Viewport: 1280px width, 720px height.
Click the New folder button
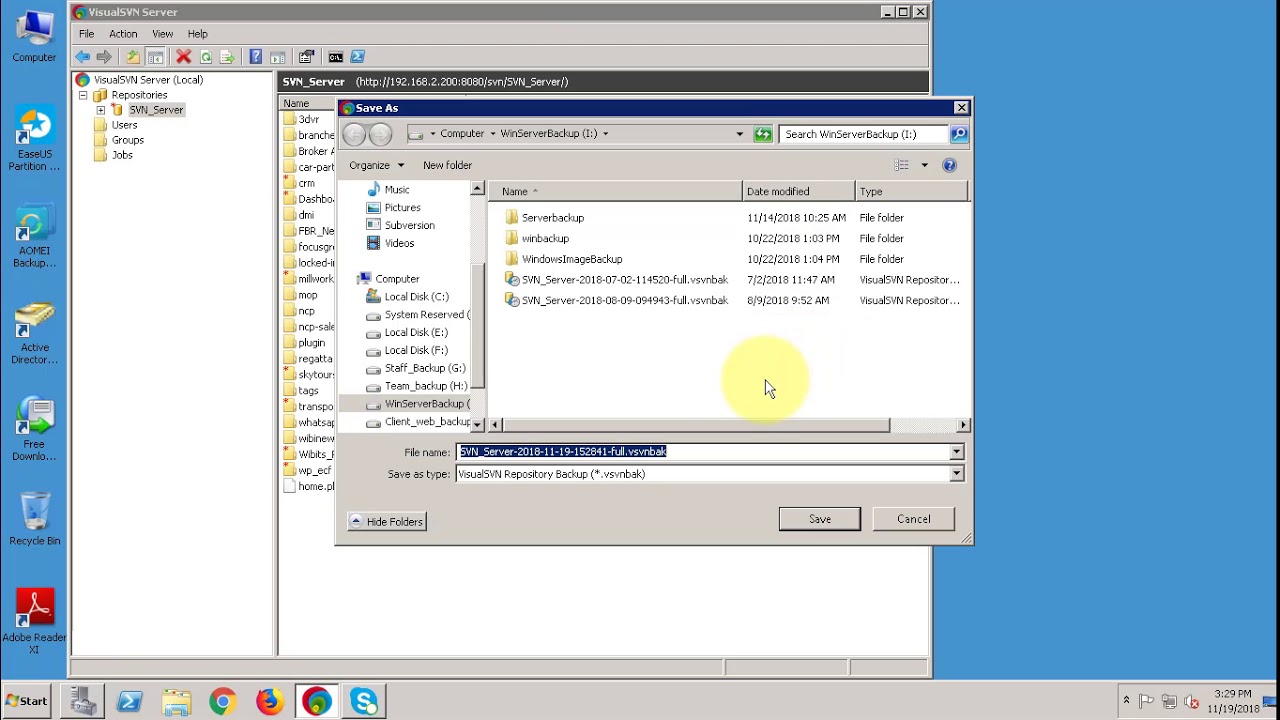tap(447, 165)
